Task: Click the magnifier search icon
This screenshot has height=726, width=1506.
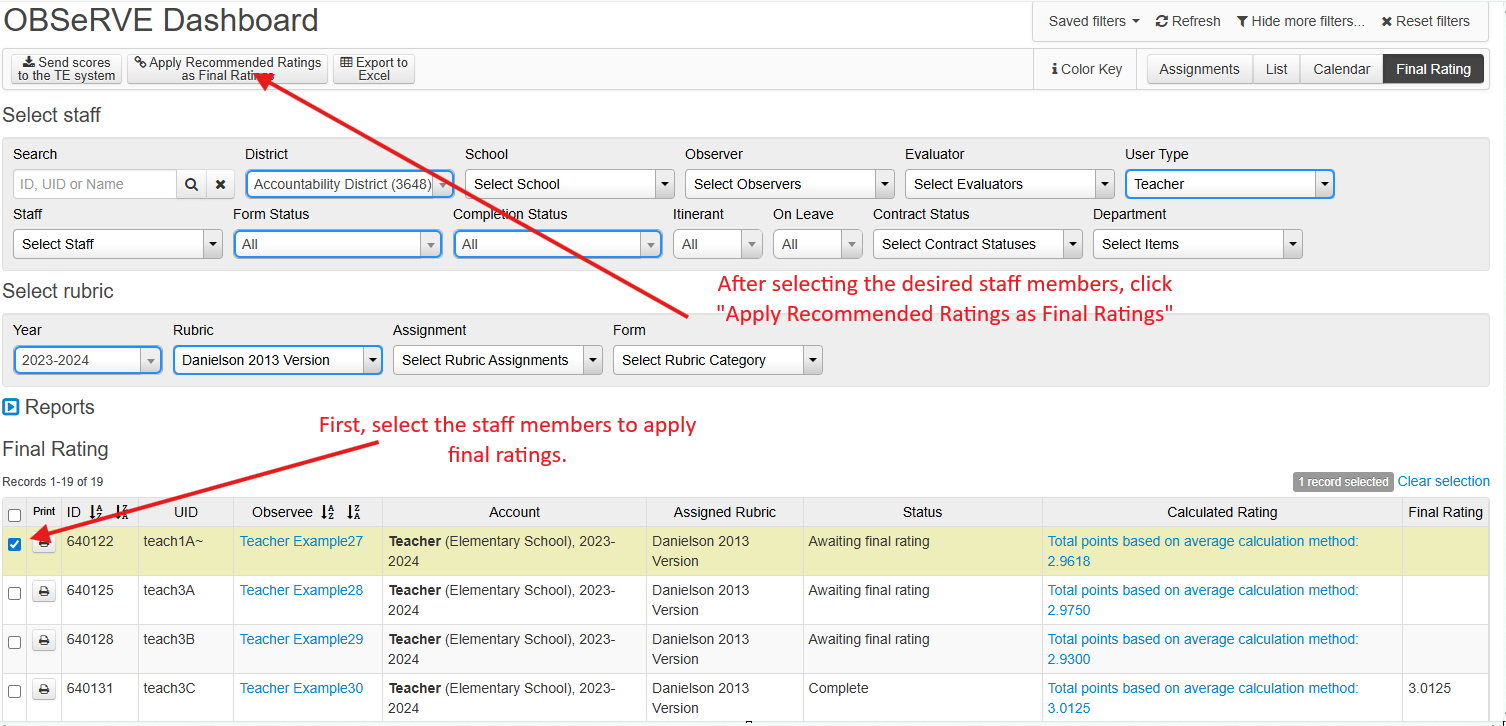Action: (x=191, y=184)
